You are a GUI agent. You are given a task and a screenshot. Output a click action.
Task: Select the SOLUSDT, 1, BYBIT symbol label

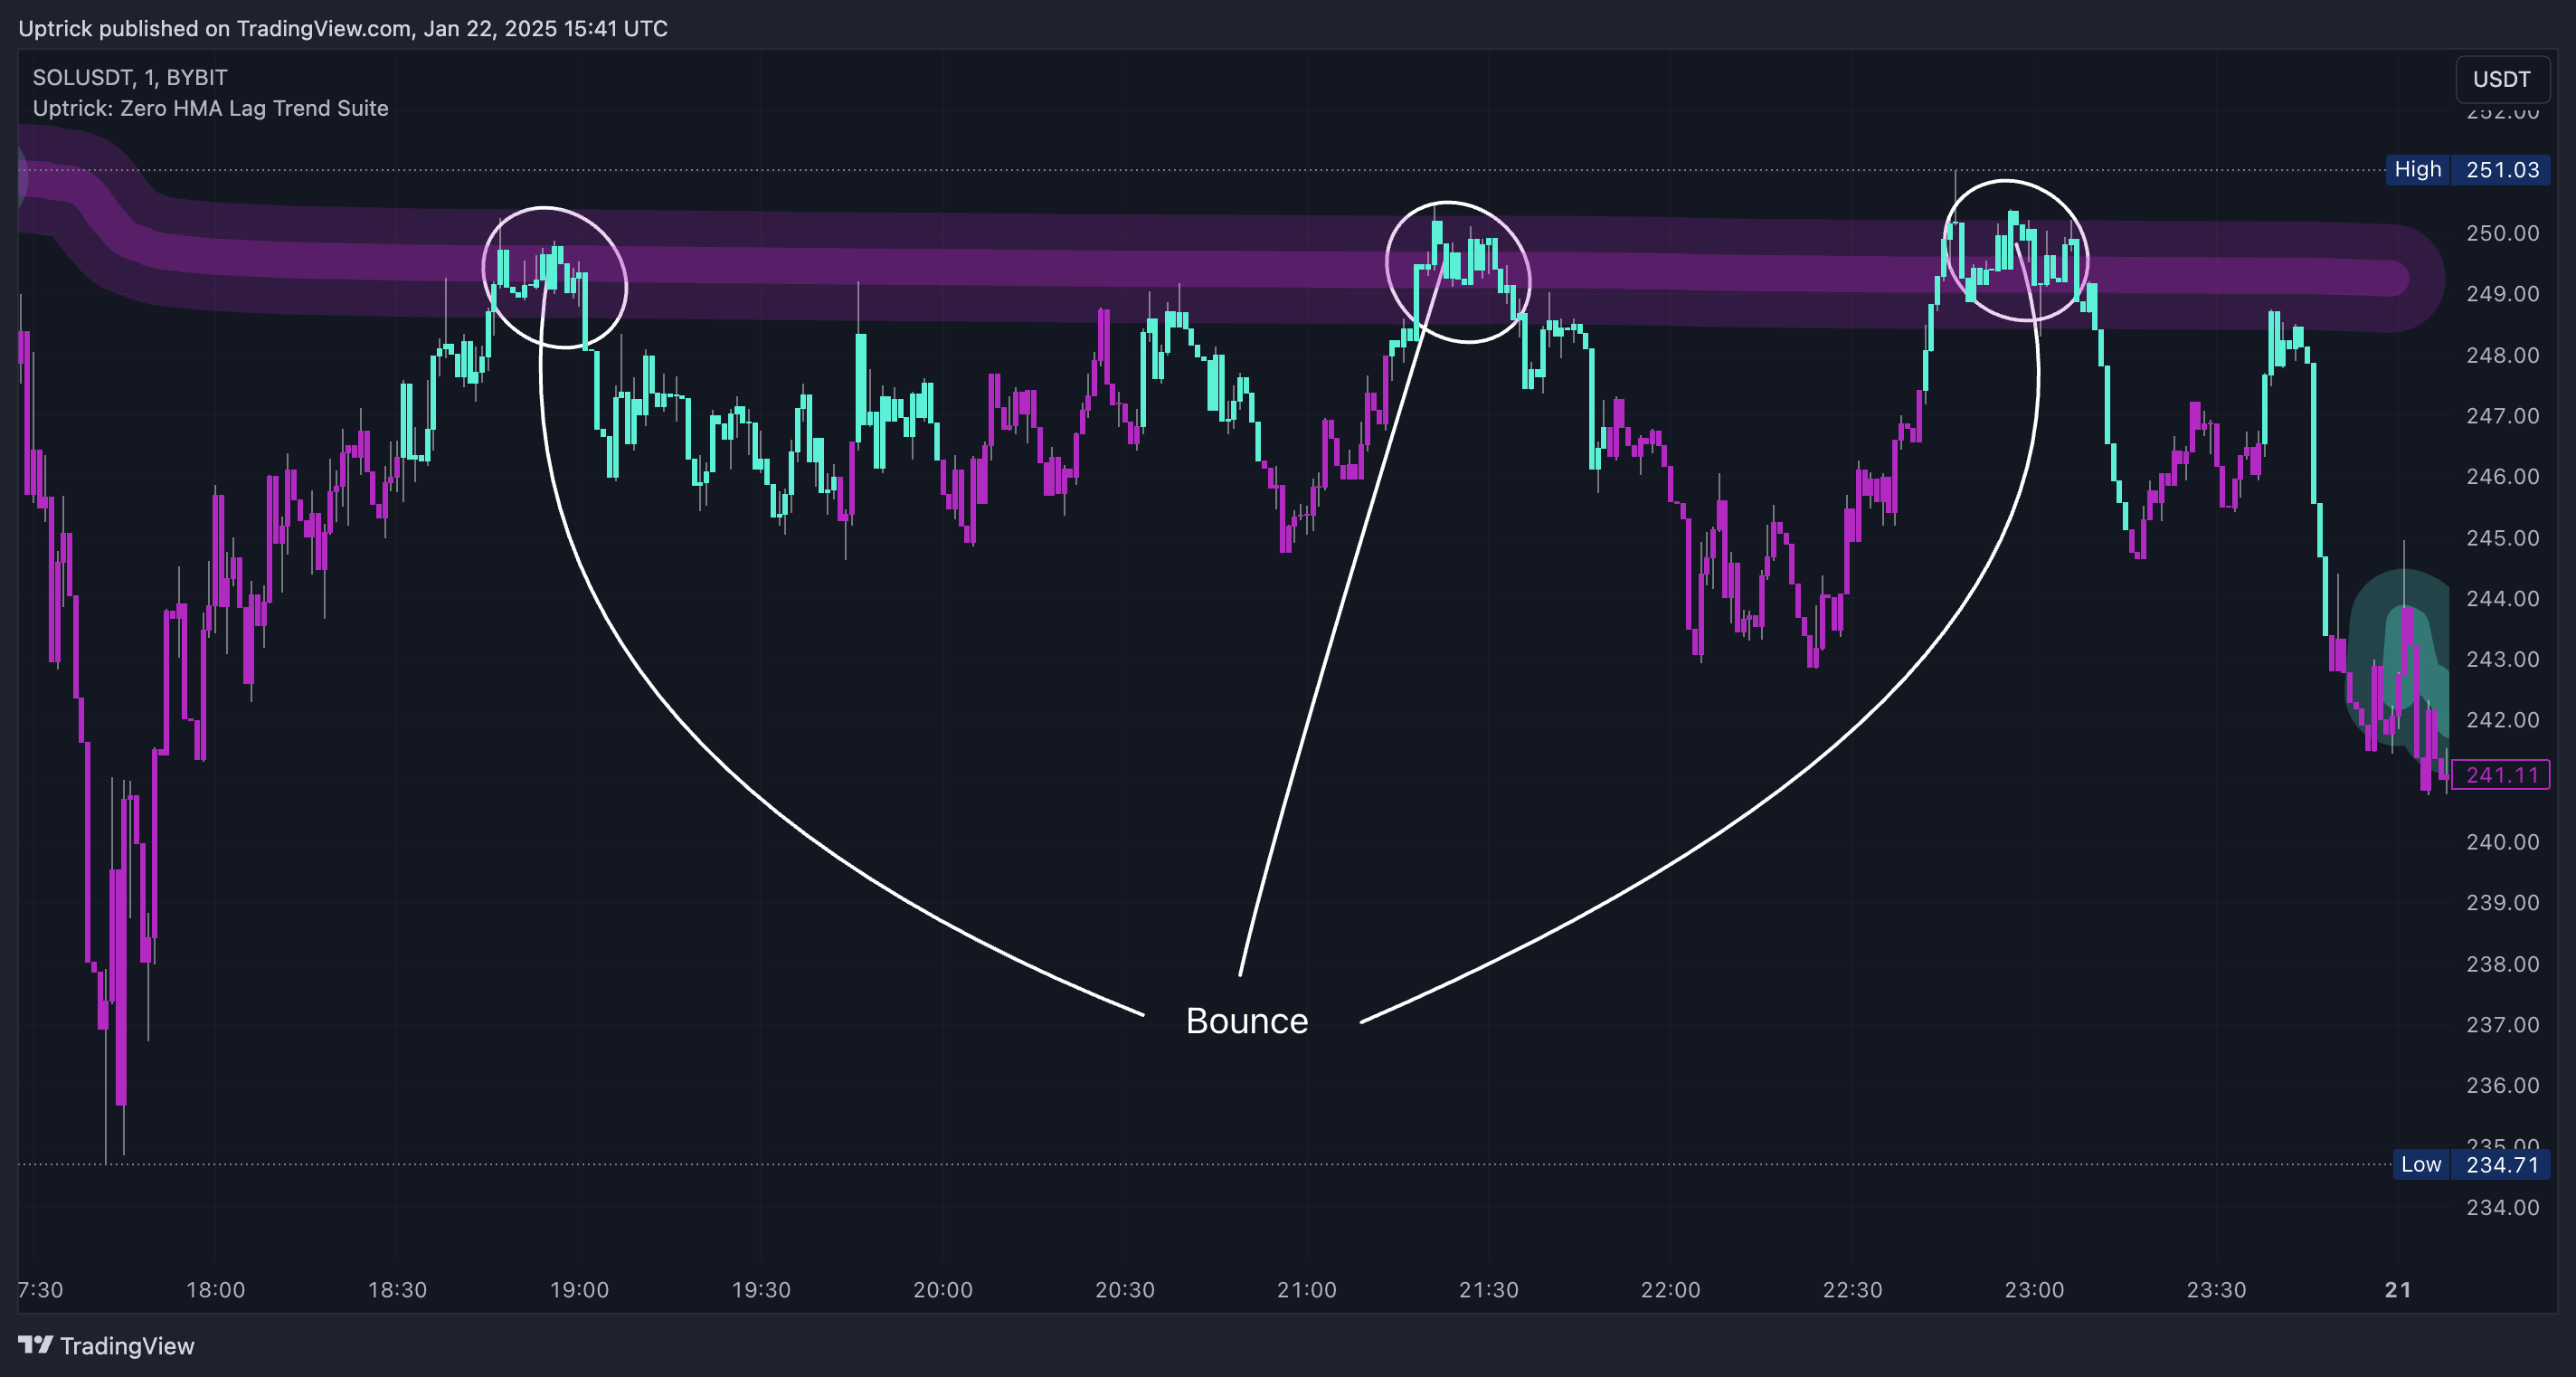click(x=130, y=77)
